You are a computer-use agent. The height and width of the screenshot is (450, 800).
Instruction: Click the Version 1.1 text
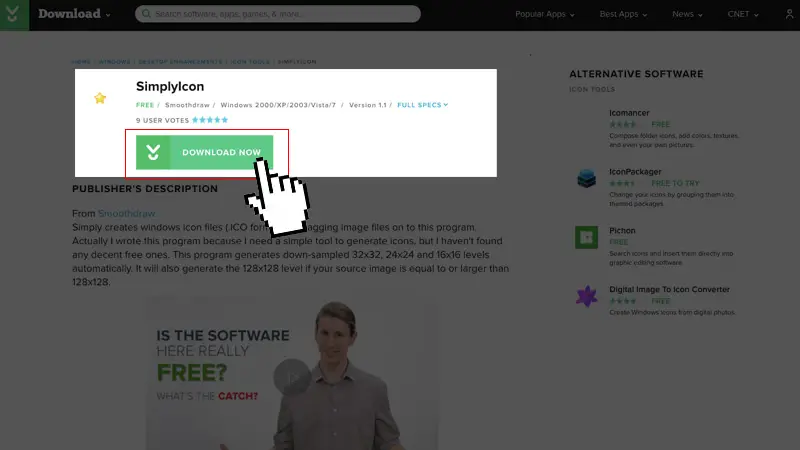[367, 105]
